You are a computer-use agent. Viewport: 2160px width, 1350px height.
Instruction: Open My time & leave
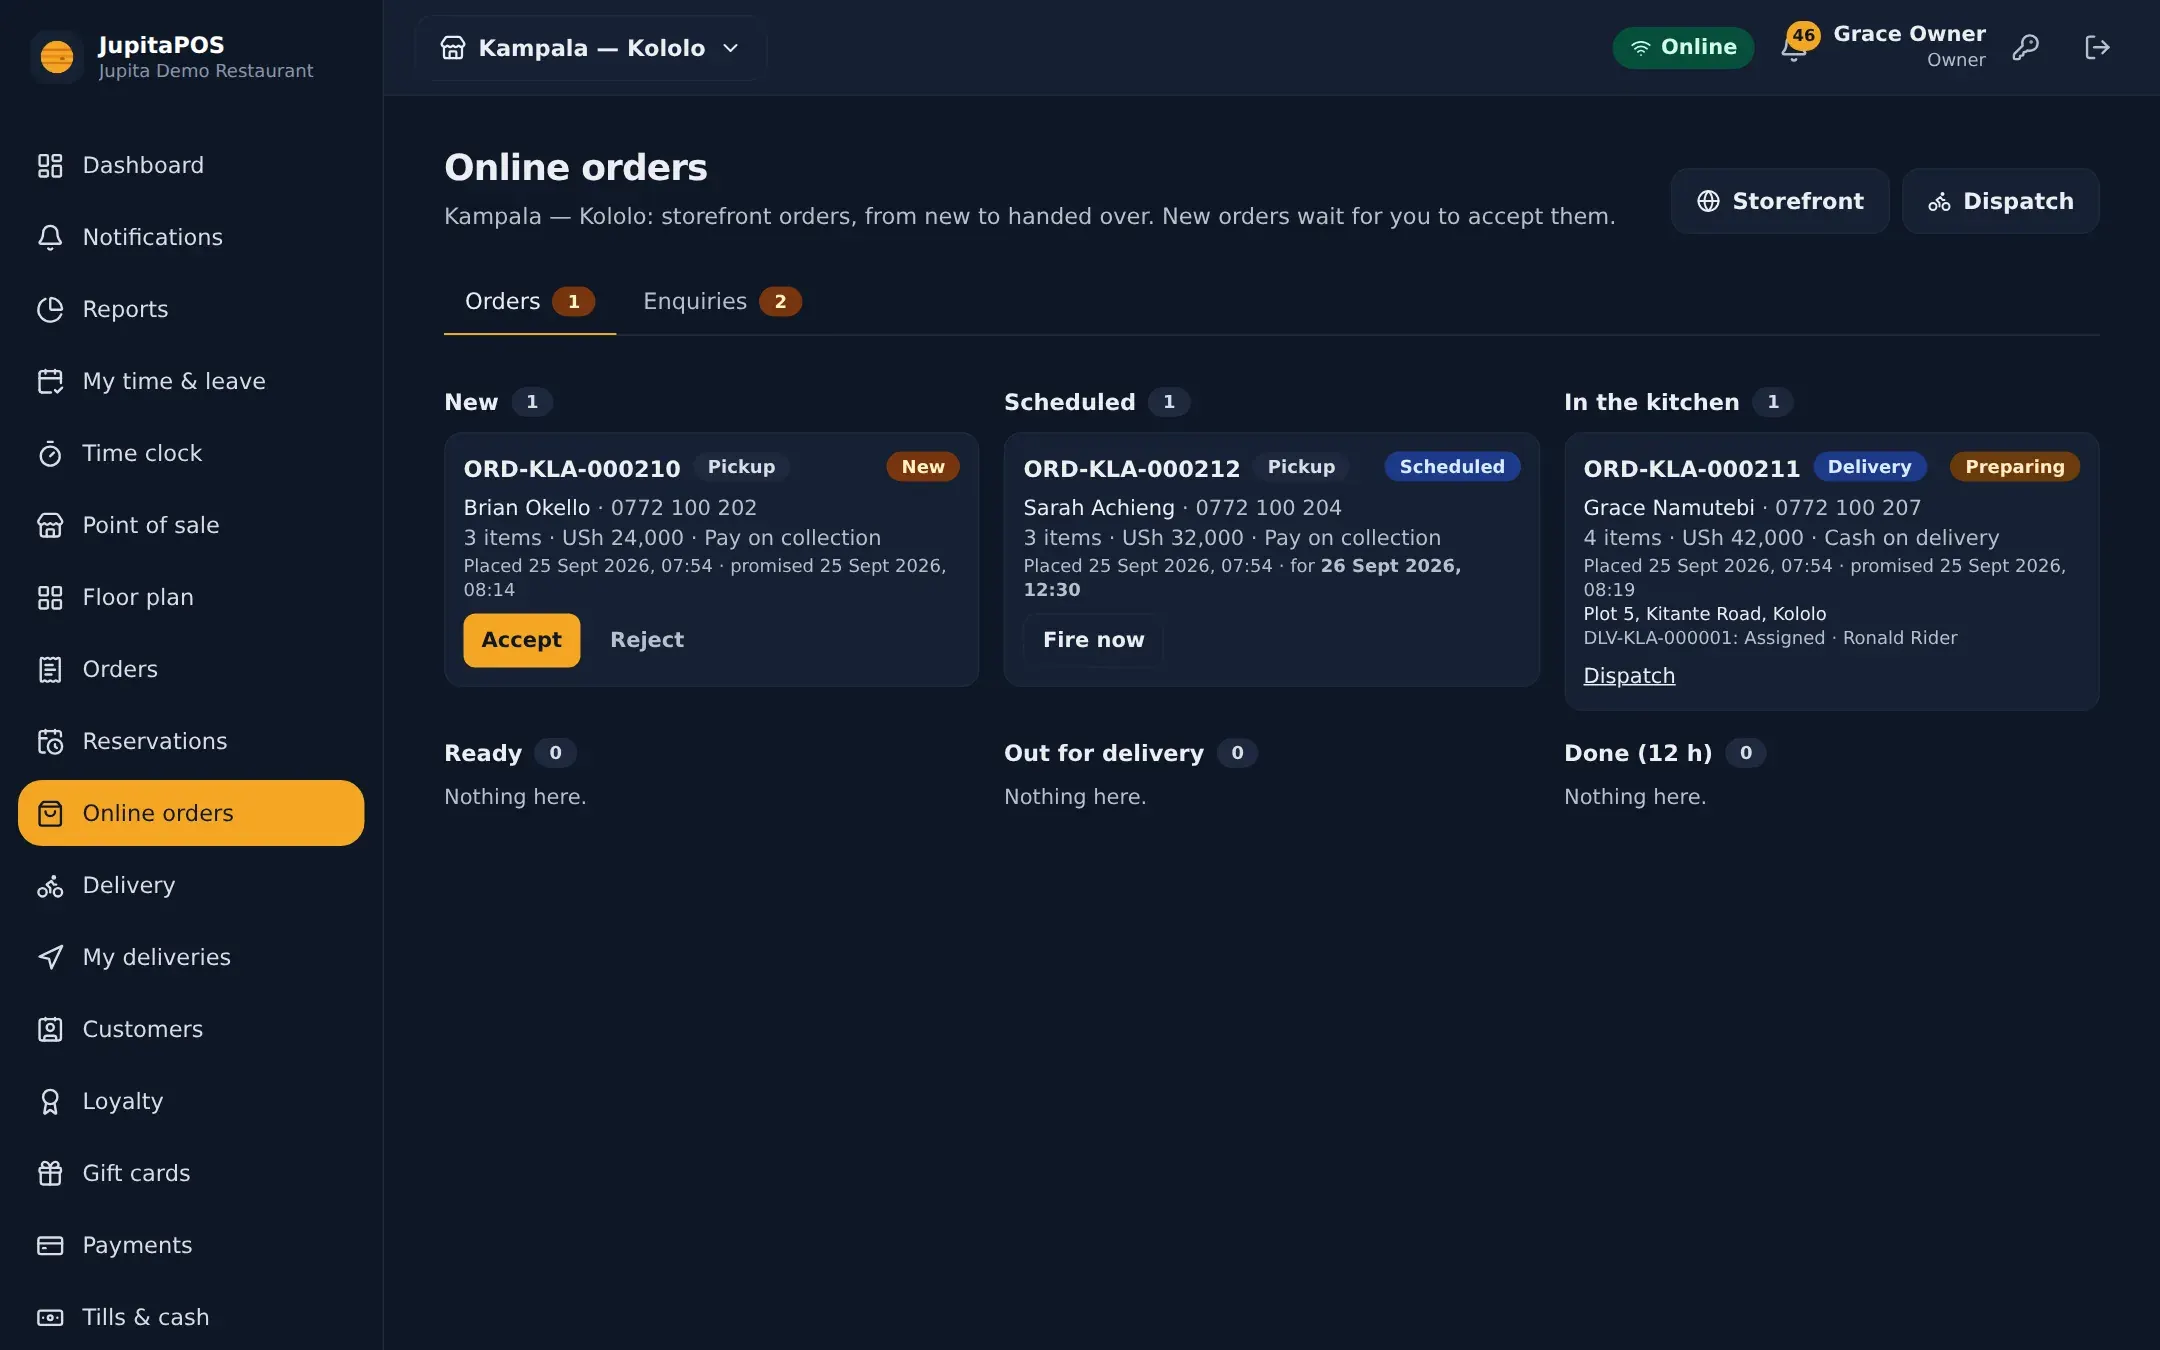(191, 381)
